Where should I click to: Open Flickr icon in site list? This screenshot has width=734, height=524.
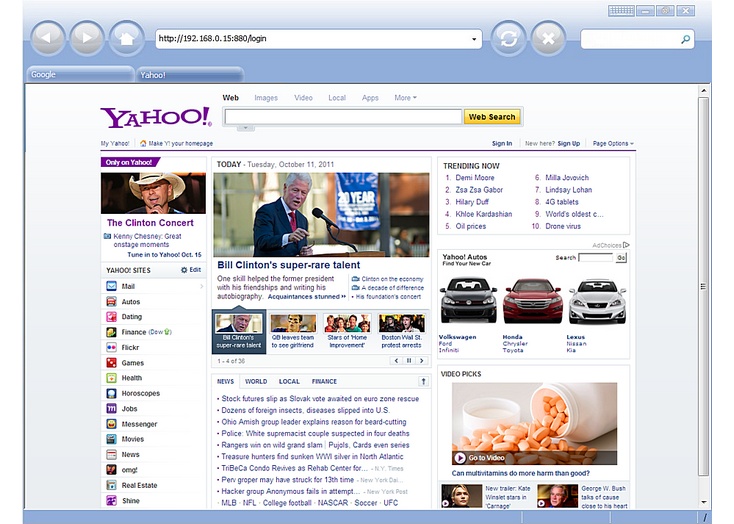(111, 347)
